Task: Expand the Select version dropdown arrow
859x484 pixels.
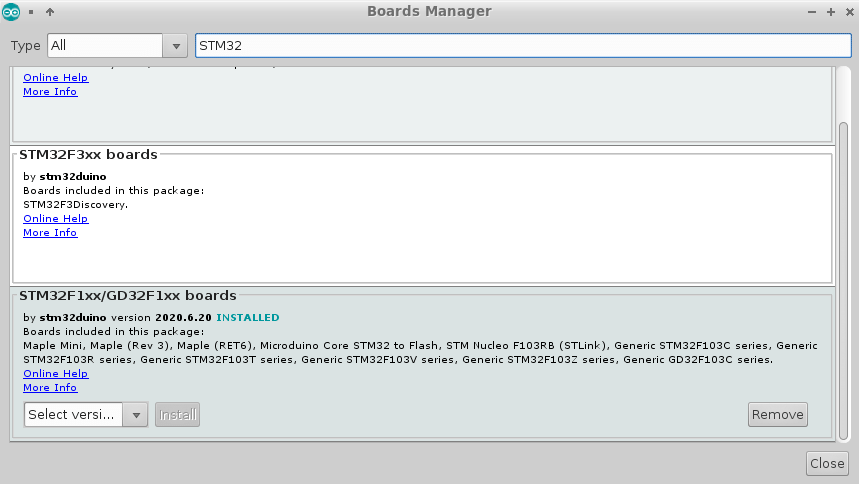Action: point(136,415)
